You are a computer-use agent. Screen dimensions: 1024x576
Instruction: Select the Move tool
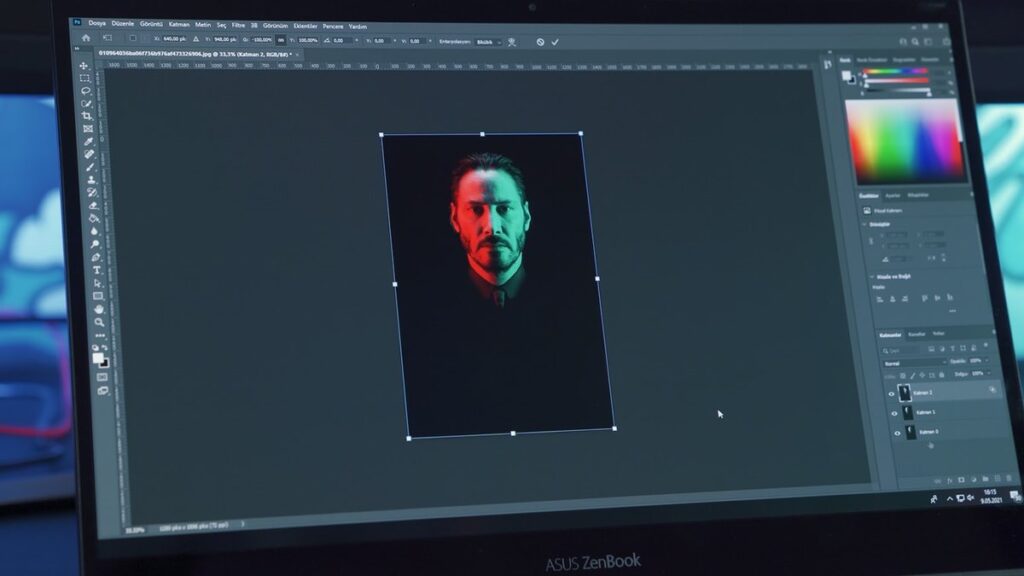click(84, 65)
